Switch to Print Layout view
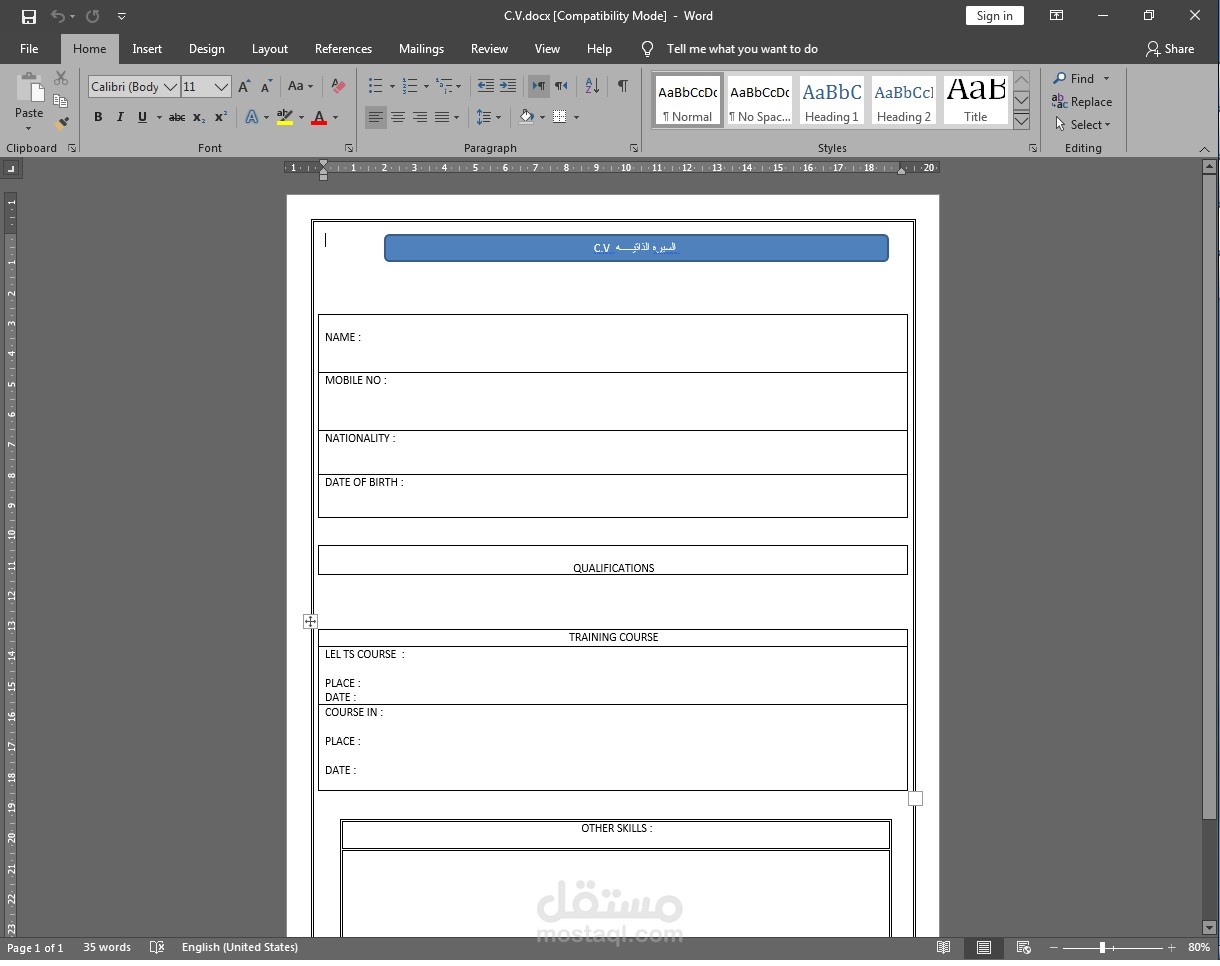The width and height of the screenshot is (1220, 966). point(984,947)
